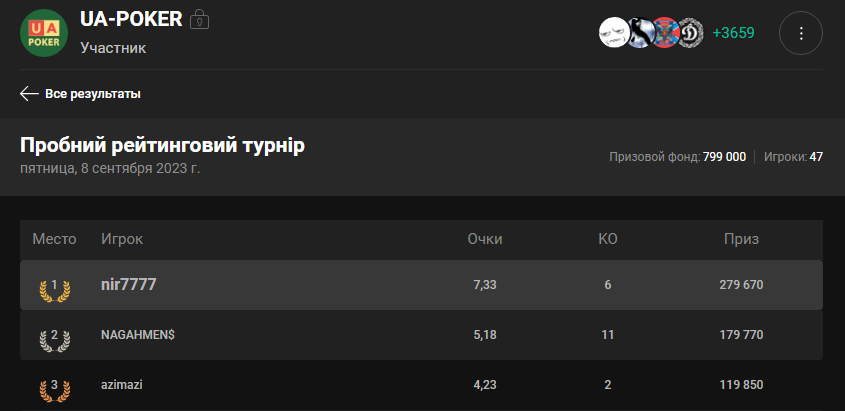Screen dimensions: 845x411
Task: Select the red flag member avatar
Action: [x=665, y=33]
